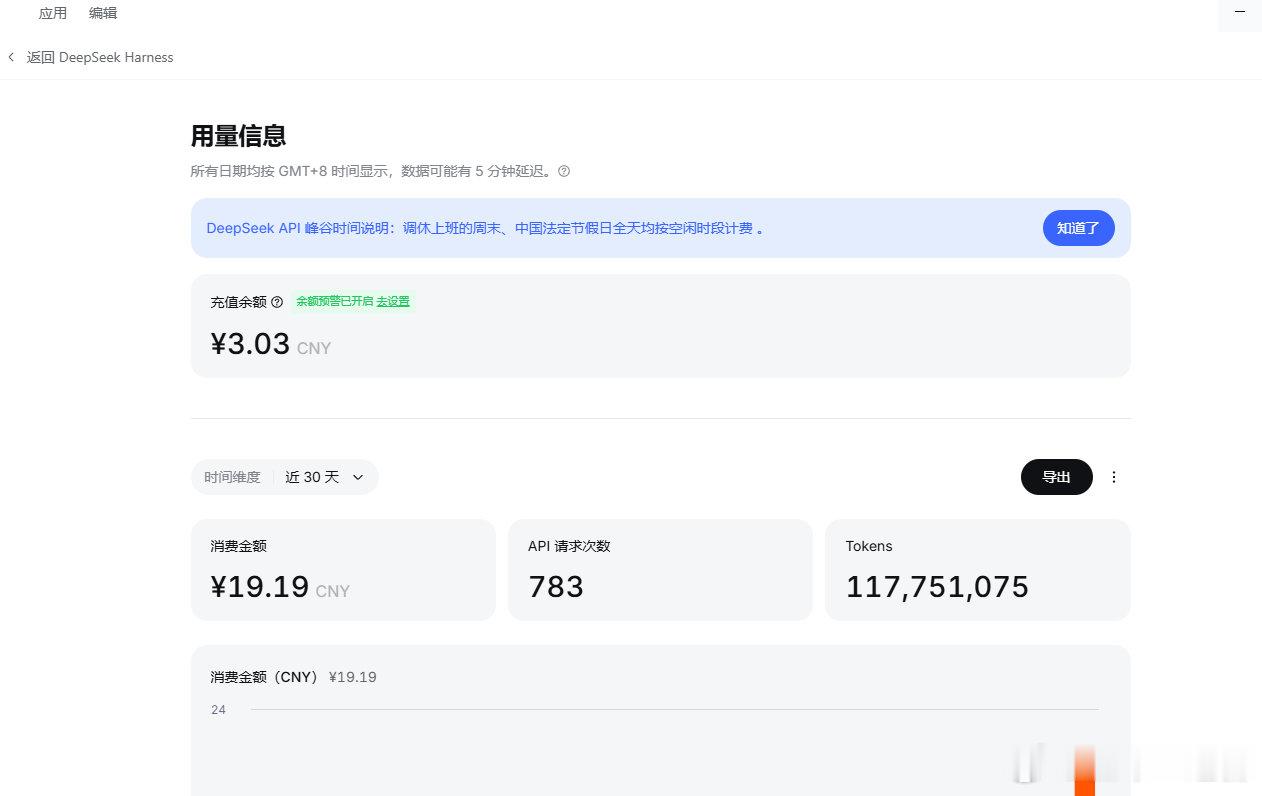Viewport: 1262px width, 796px height.
Task: Click the back chevron arrow icon
Action: tap(11, 57)
